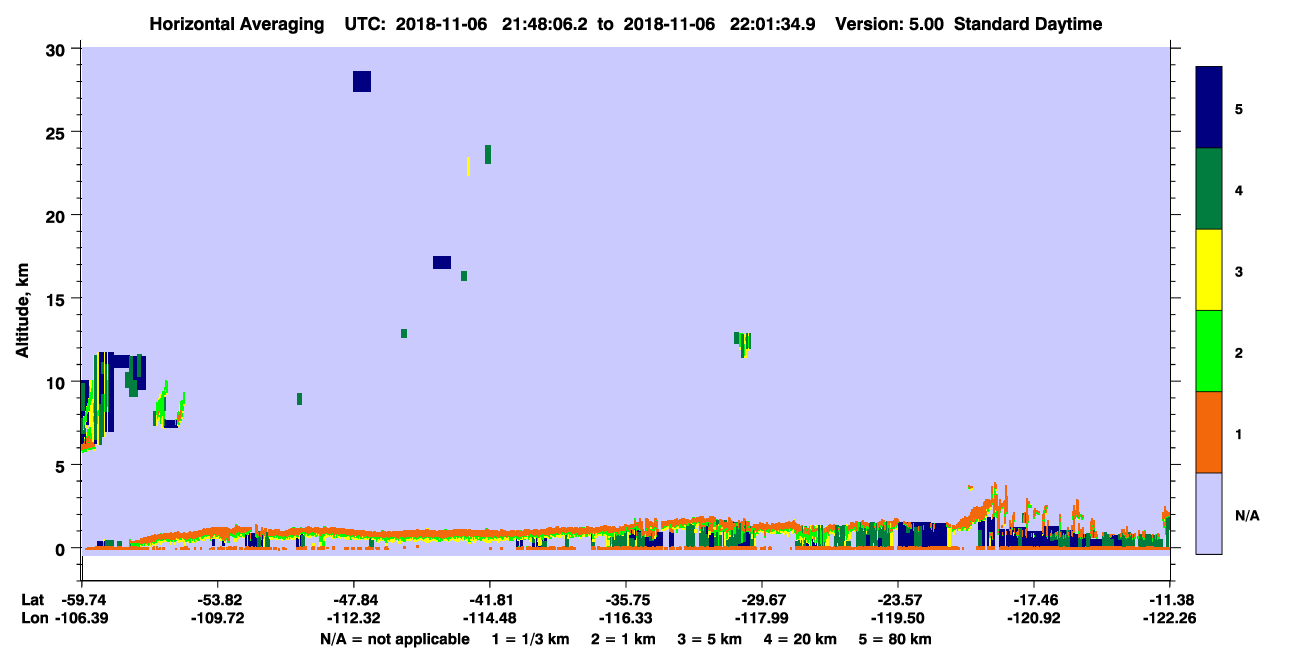1300x667 pixels.
Task: Click the dark blue block near 28 km altitude
Action: [362, 81]
